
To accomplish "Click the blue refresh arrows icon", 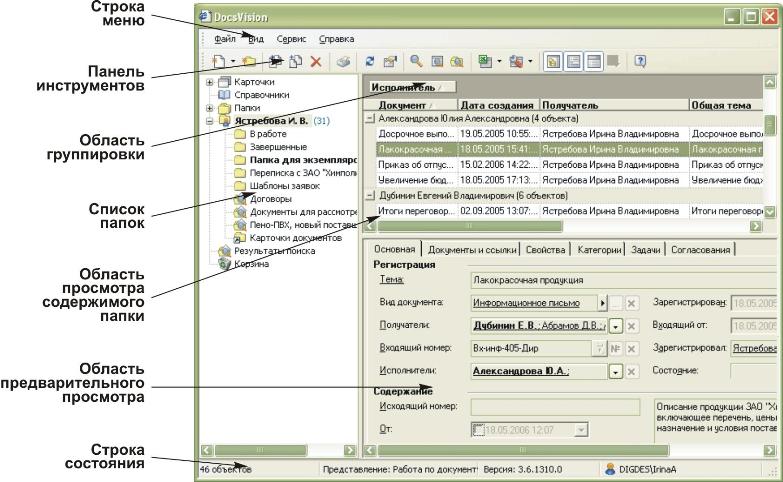I will 370,61.
